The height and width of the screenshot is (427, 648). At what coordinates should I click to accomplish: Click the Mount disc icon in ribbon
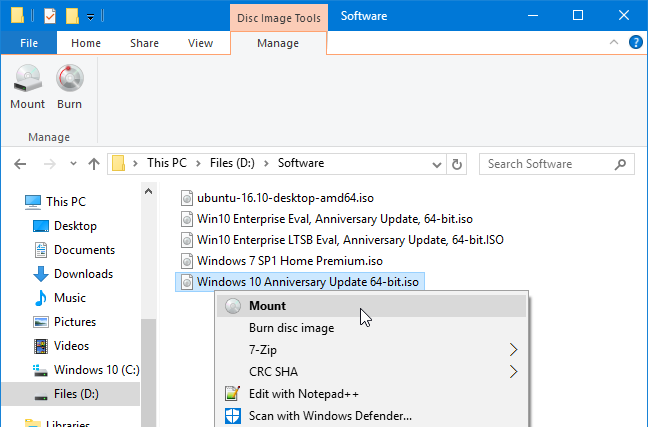[x=27, y=80]
